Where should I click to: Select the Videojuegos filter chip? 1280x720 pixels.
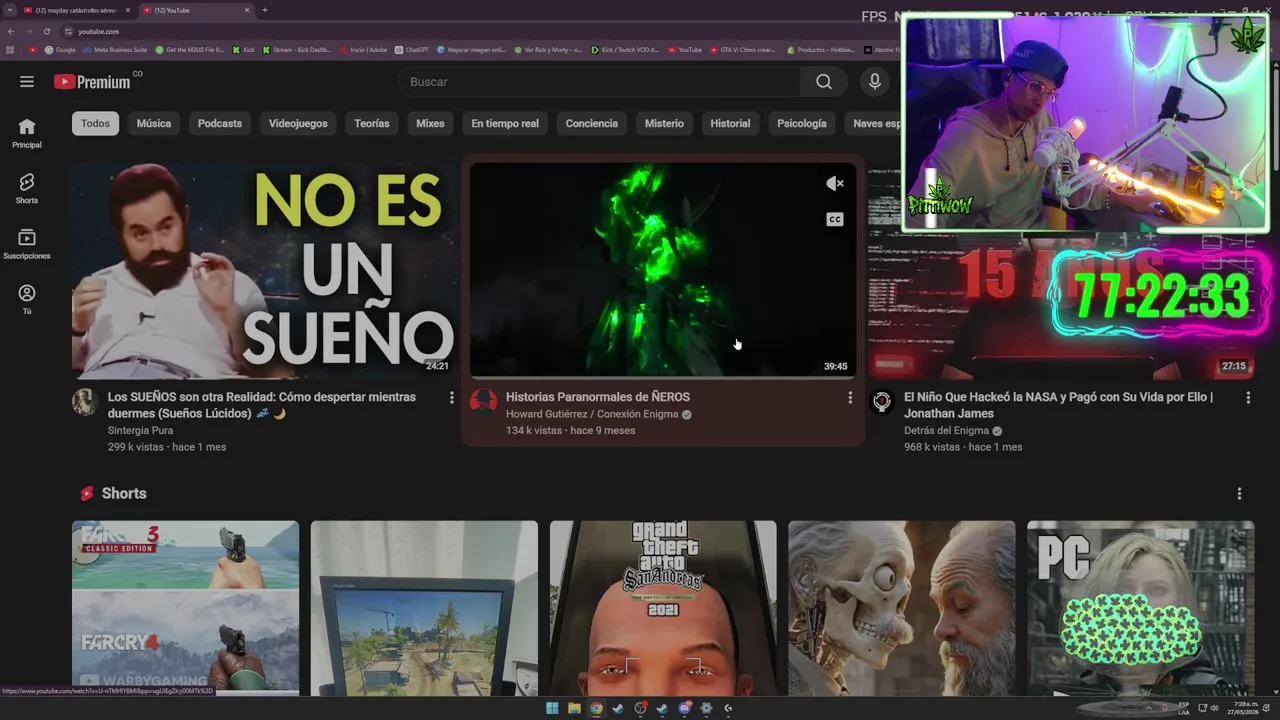tap(298, 123)
